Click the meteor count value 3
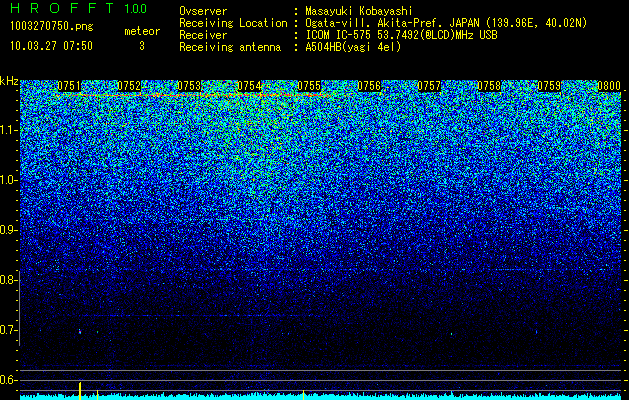Screen dimensions: 629x400 pos(142,46)
